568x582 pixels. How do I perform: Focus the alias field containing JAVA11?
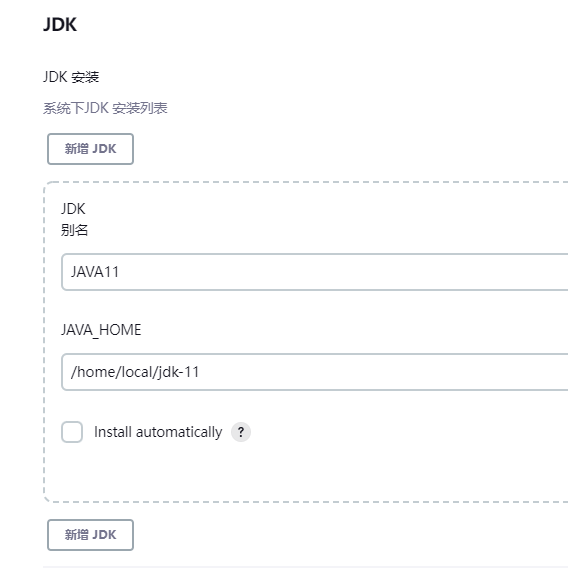315,272
